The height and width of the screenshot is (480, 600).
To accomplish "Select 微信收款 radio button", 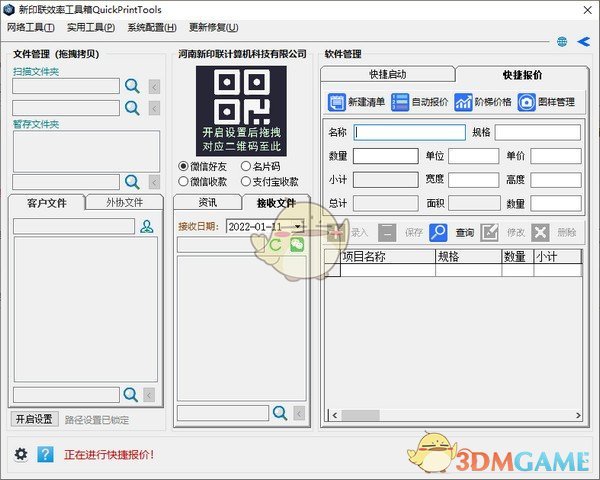I will tap(183, 181).
